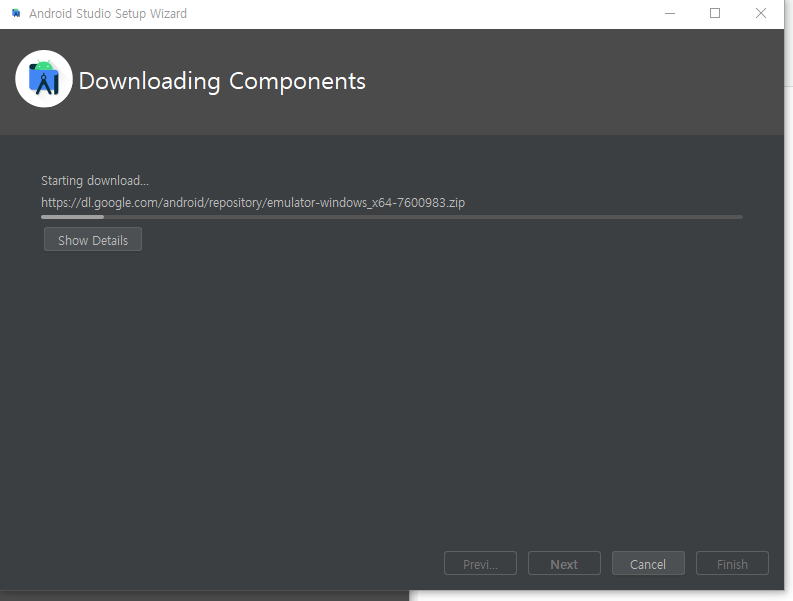793x601 pixels.
Task: Maximize the Setup Wizard window
Action: (715, 13)
